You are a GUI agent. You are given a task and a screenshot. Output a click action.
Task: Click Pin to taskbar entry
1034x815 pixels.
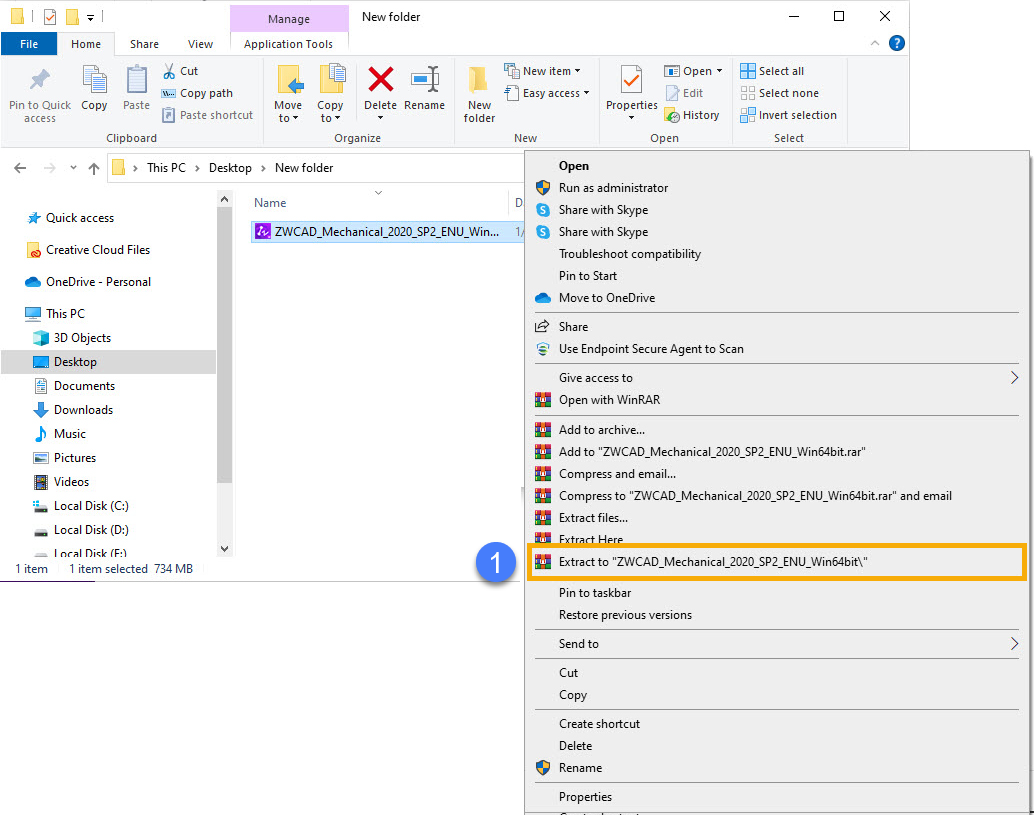595,593
